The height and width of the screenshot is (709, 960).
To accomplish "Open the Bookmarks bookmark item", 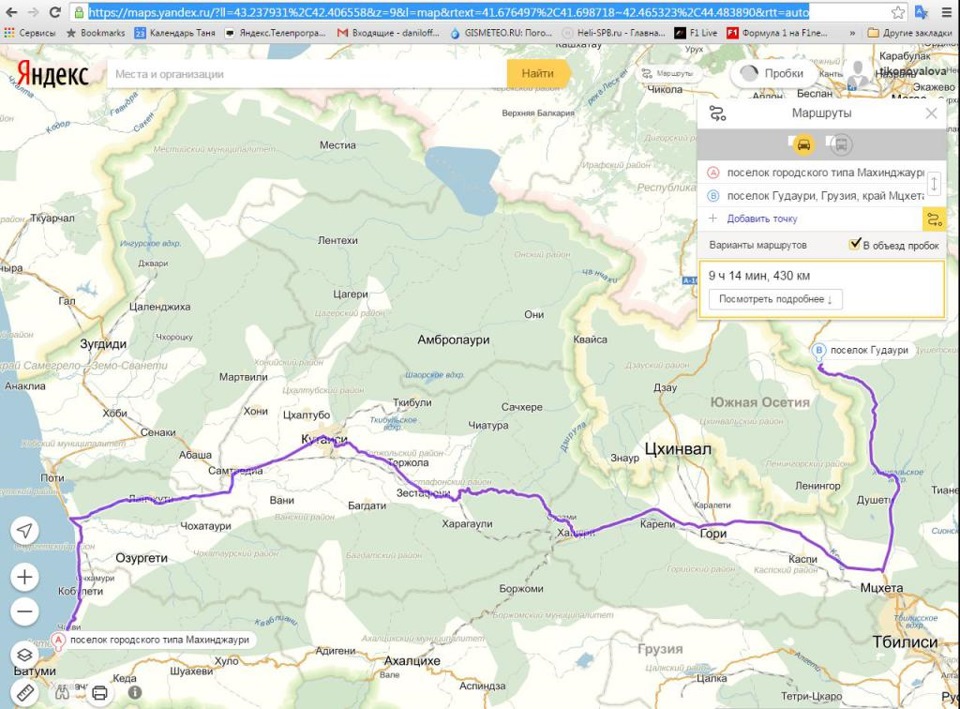I will [x=96, y=33].
